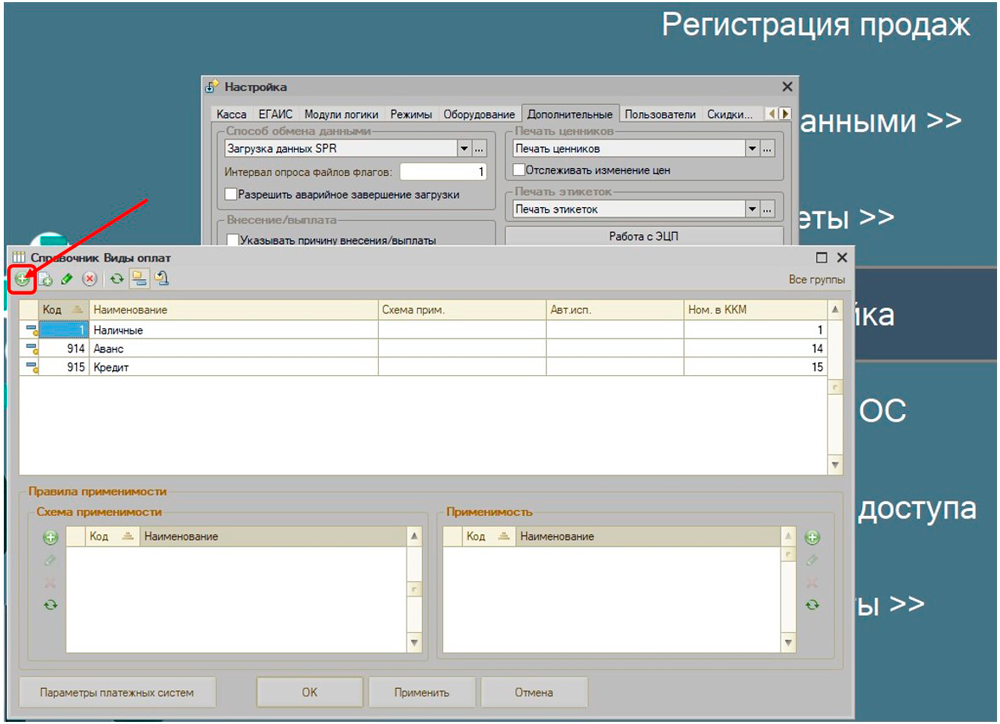The height and width of the screenshot is (724, 1000).
Task: Enable Разрешить аварийное завершение загрузки checkbox
Action: point(232,194)
